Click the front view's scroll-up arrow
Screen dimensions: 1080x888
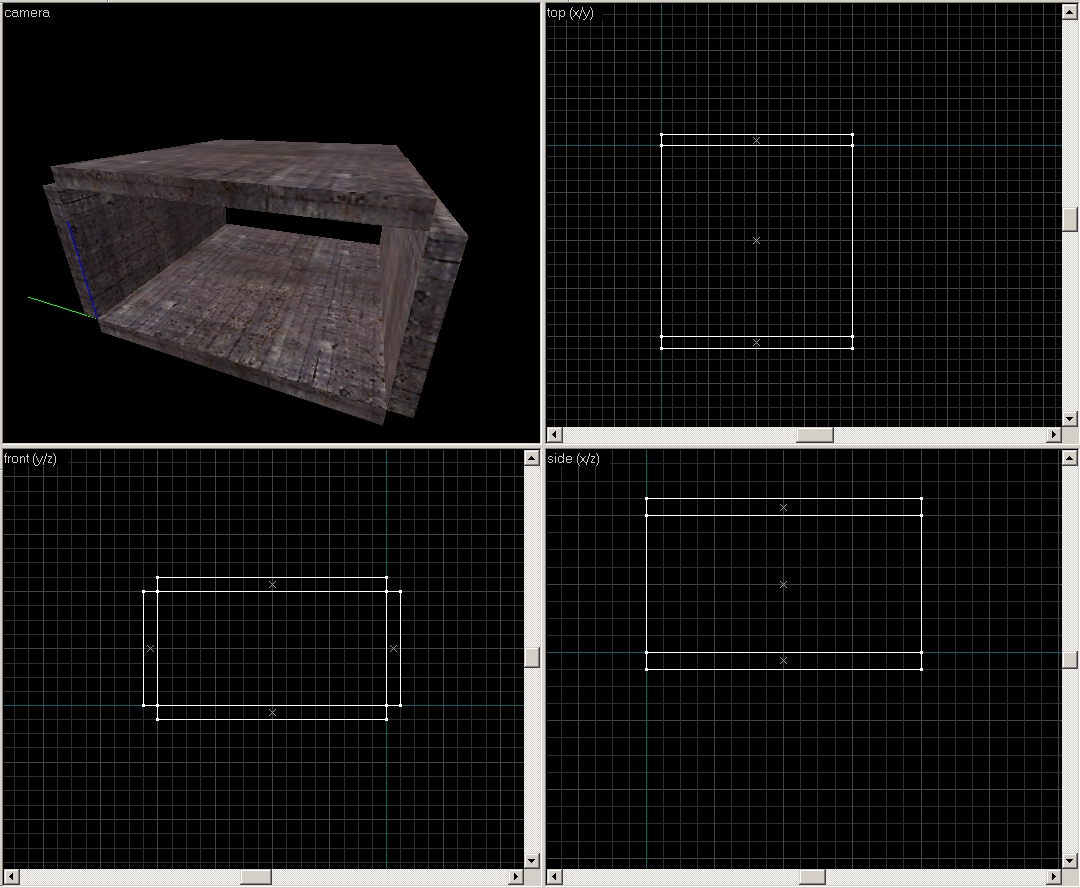click(532, 458)
